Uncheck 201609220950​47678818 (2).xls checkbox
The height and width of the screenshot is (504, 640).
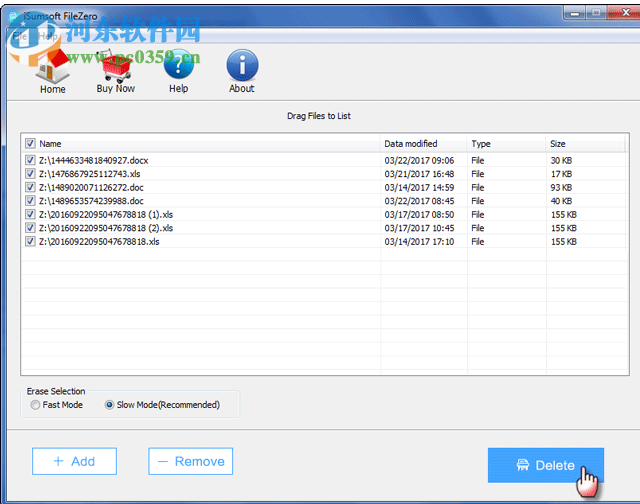(x=30, y=228)
